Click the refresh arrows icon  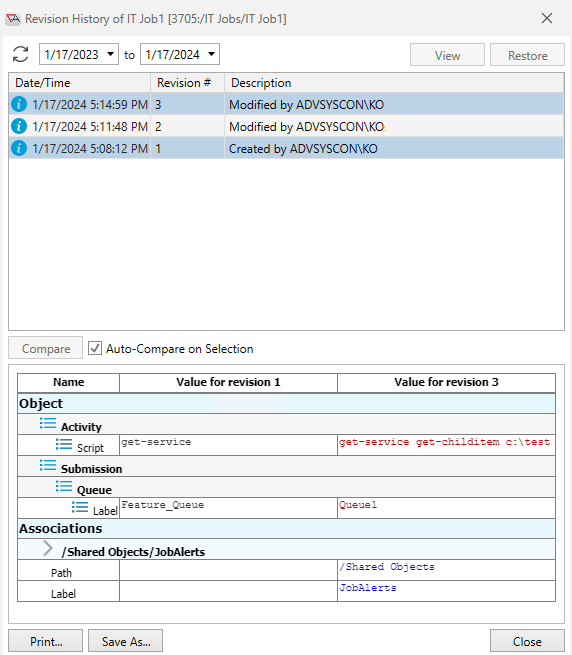20,54
